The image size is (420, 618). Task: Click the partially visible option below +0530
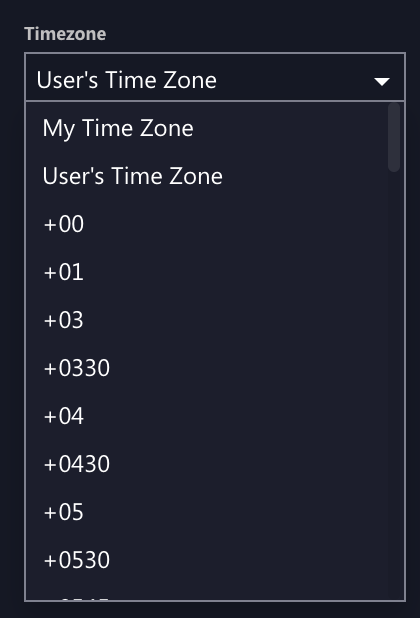[x=206, y=593]
